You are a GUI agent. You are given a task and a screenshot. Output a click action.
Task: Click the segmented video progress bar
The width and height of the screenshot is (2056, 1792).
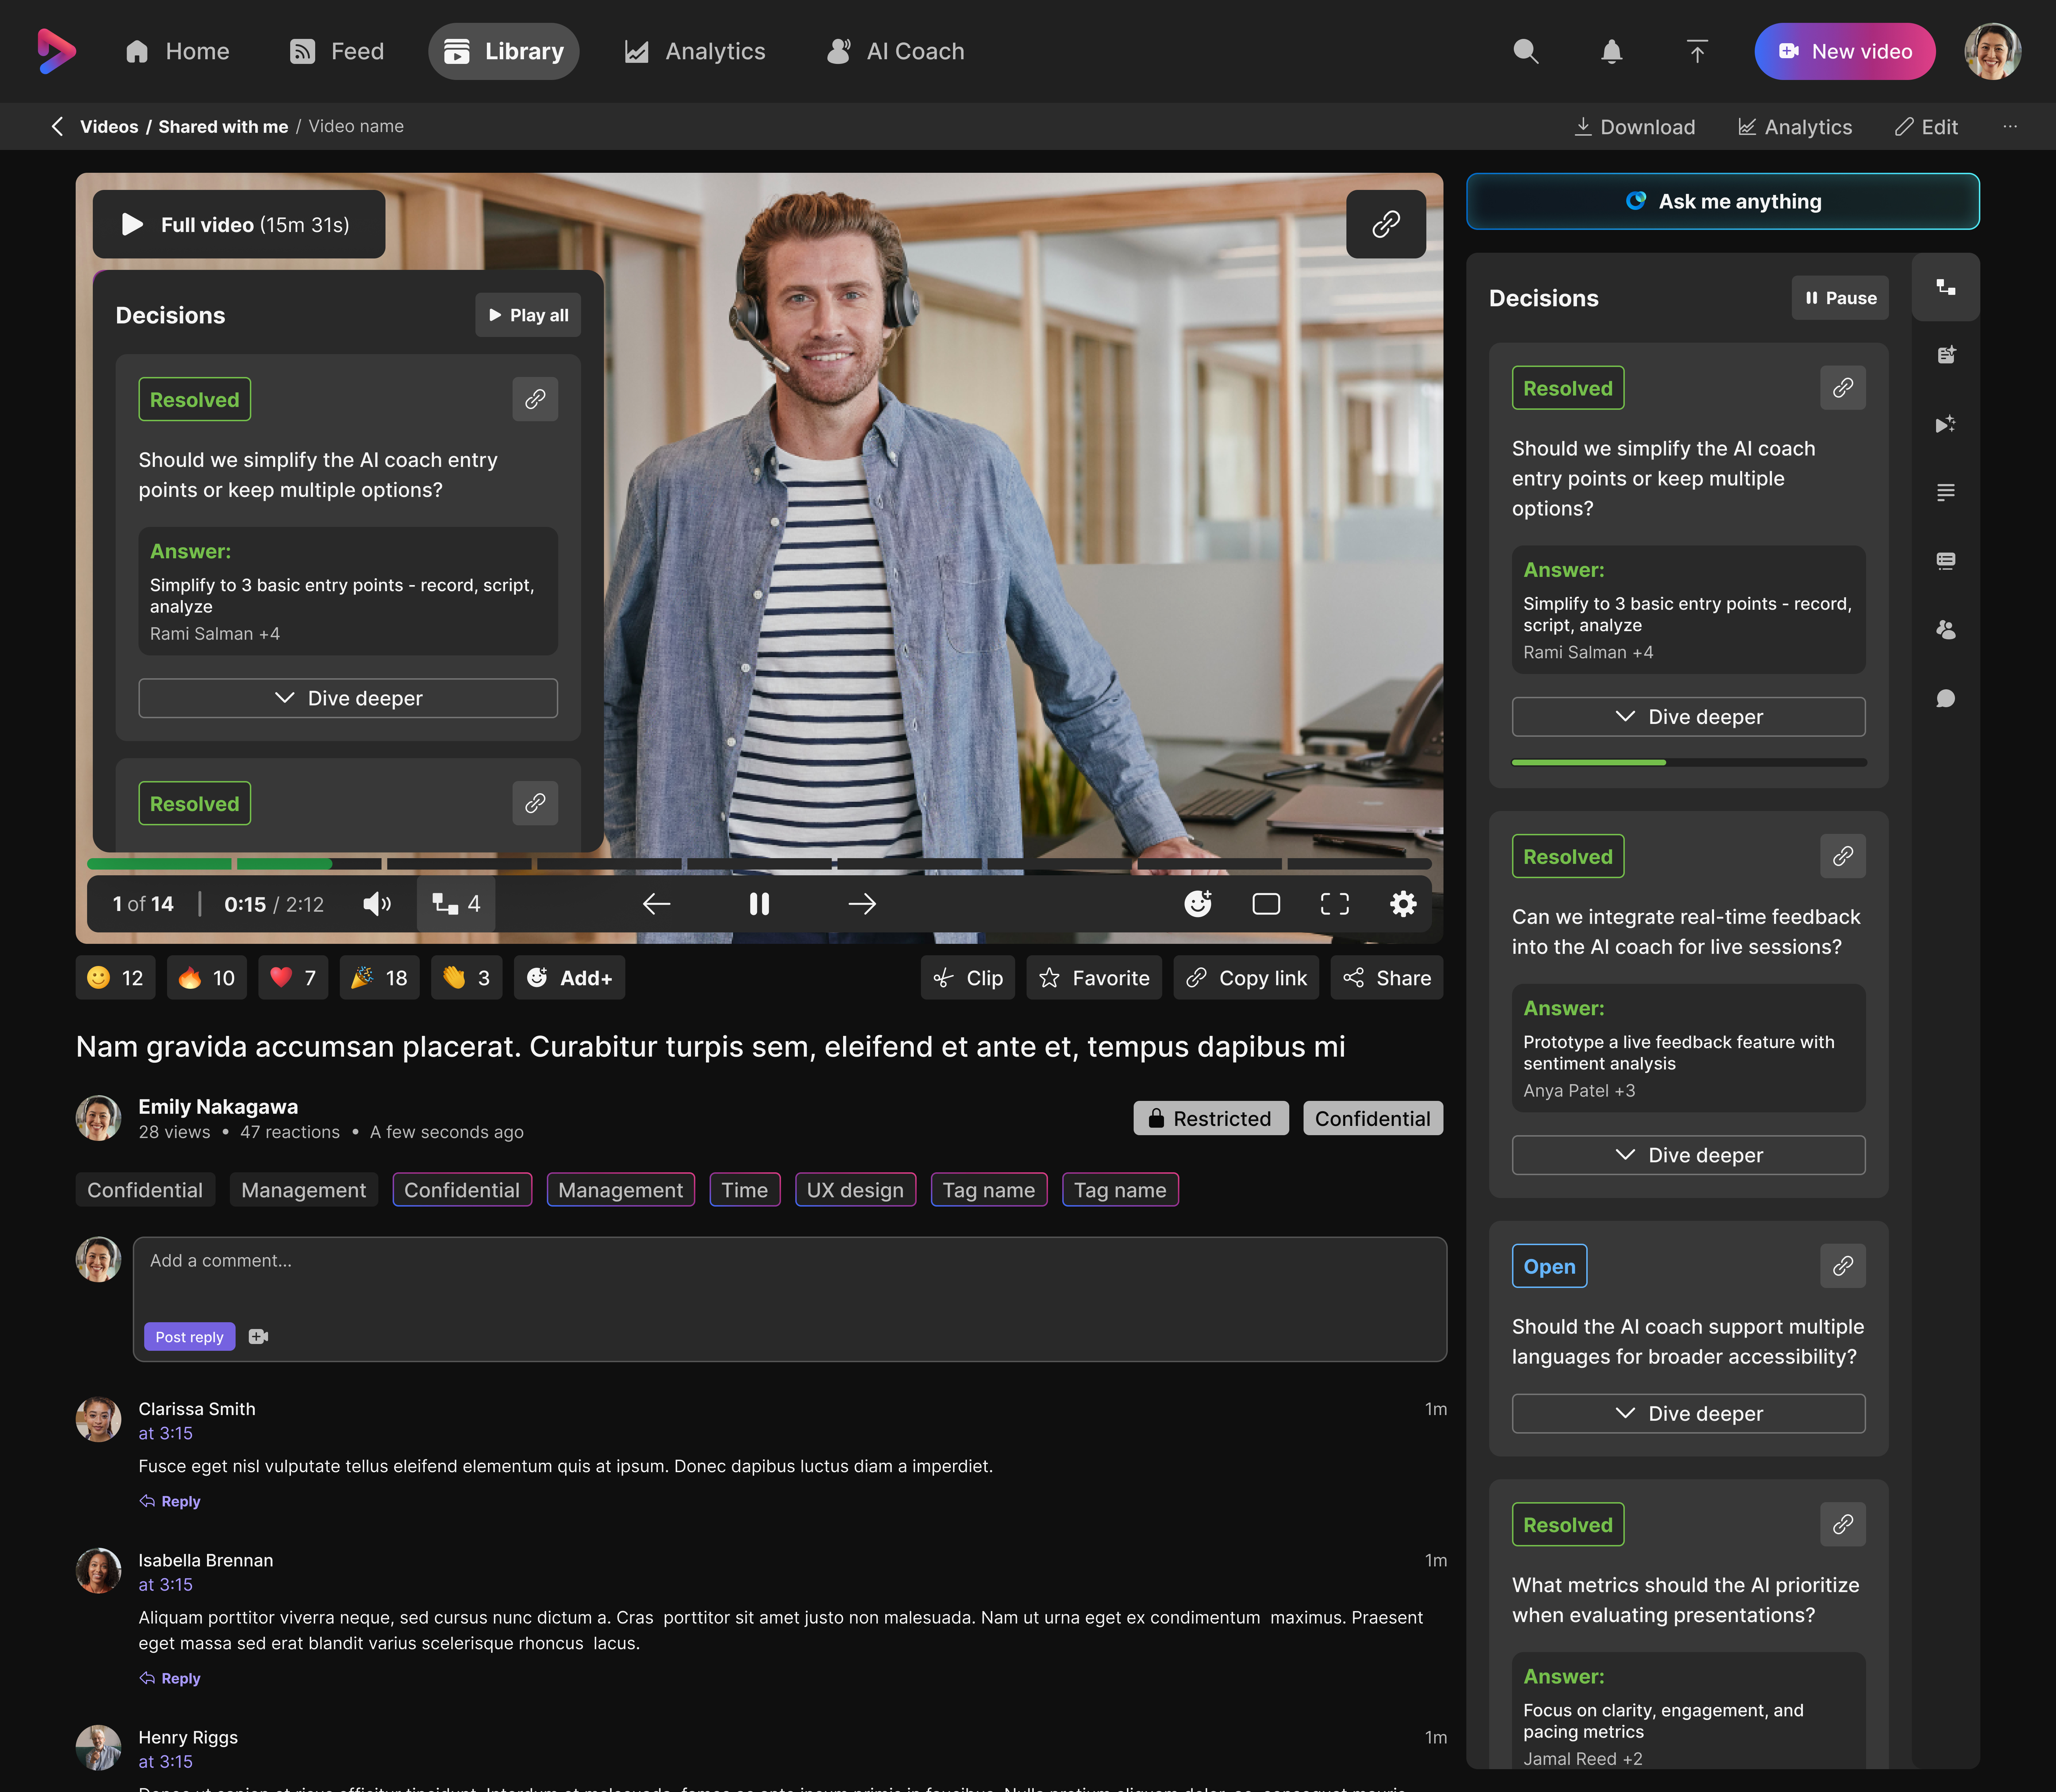point(759,863)
